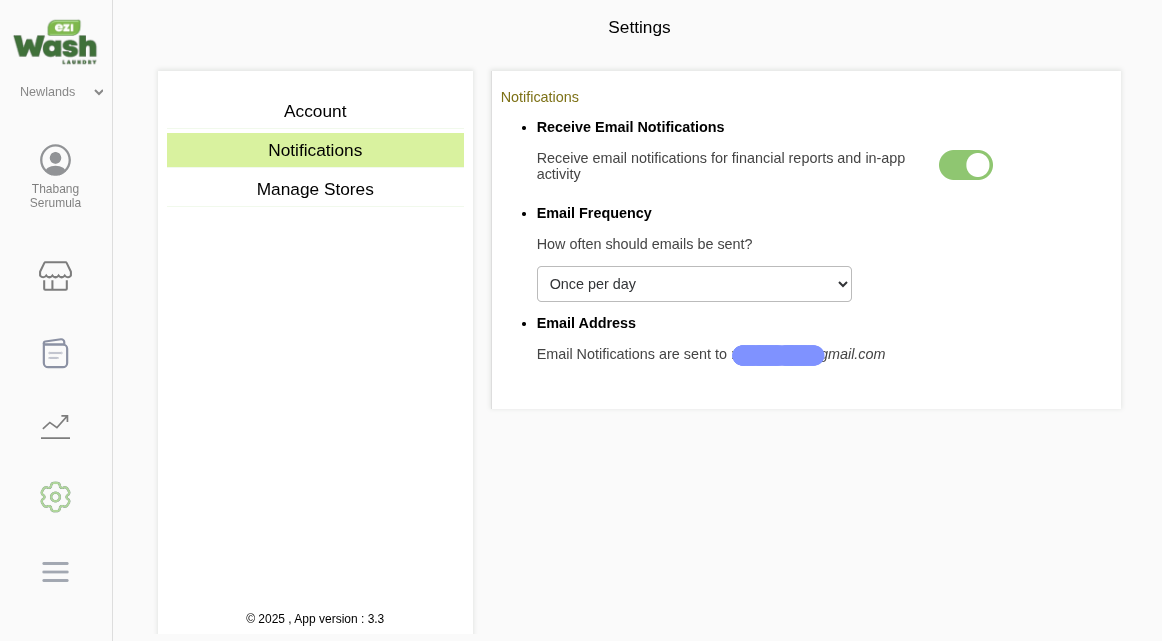Open the trend chart reports icon

[56, 426]
